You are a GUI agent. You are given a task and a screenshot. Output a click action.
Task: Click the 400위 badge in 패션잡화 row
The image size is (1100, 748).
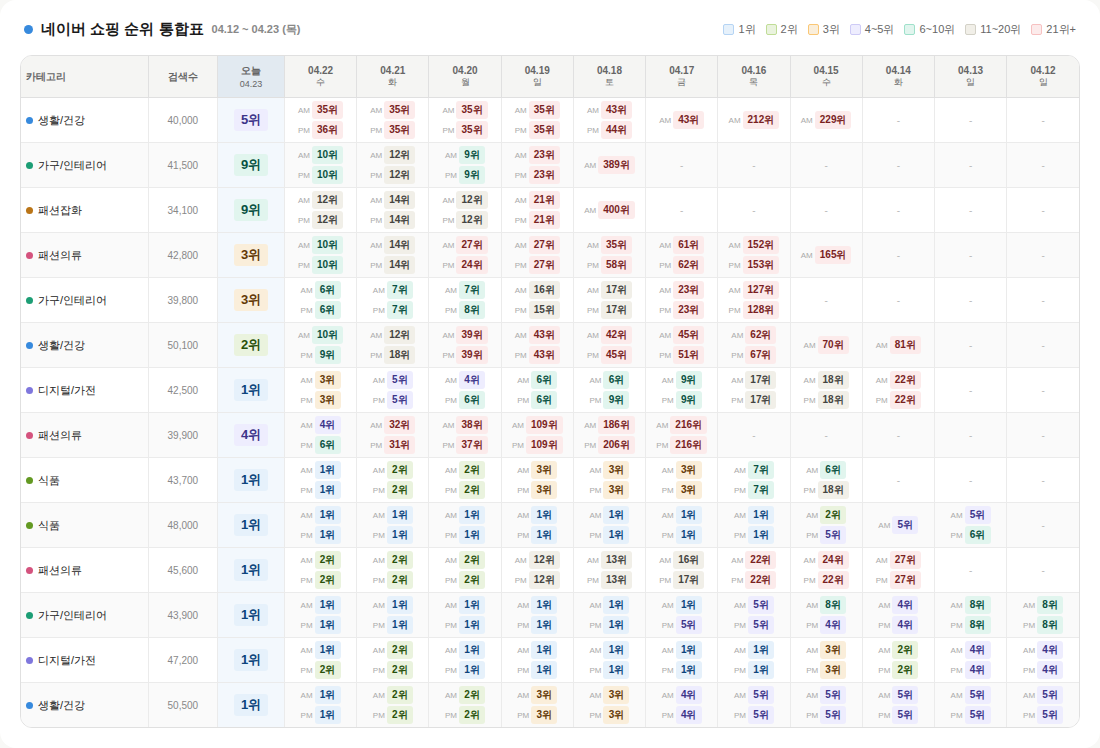click(616, 210)
